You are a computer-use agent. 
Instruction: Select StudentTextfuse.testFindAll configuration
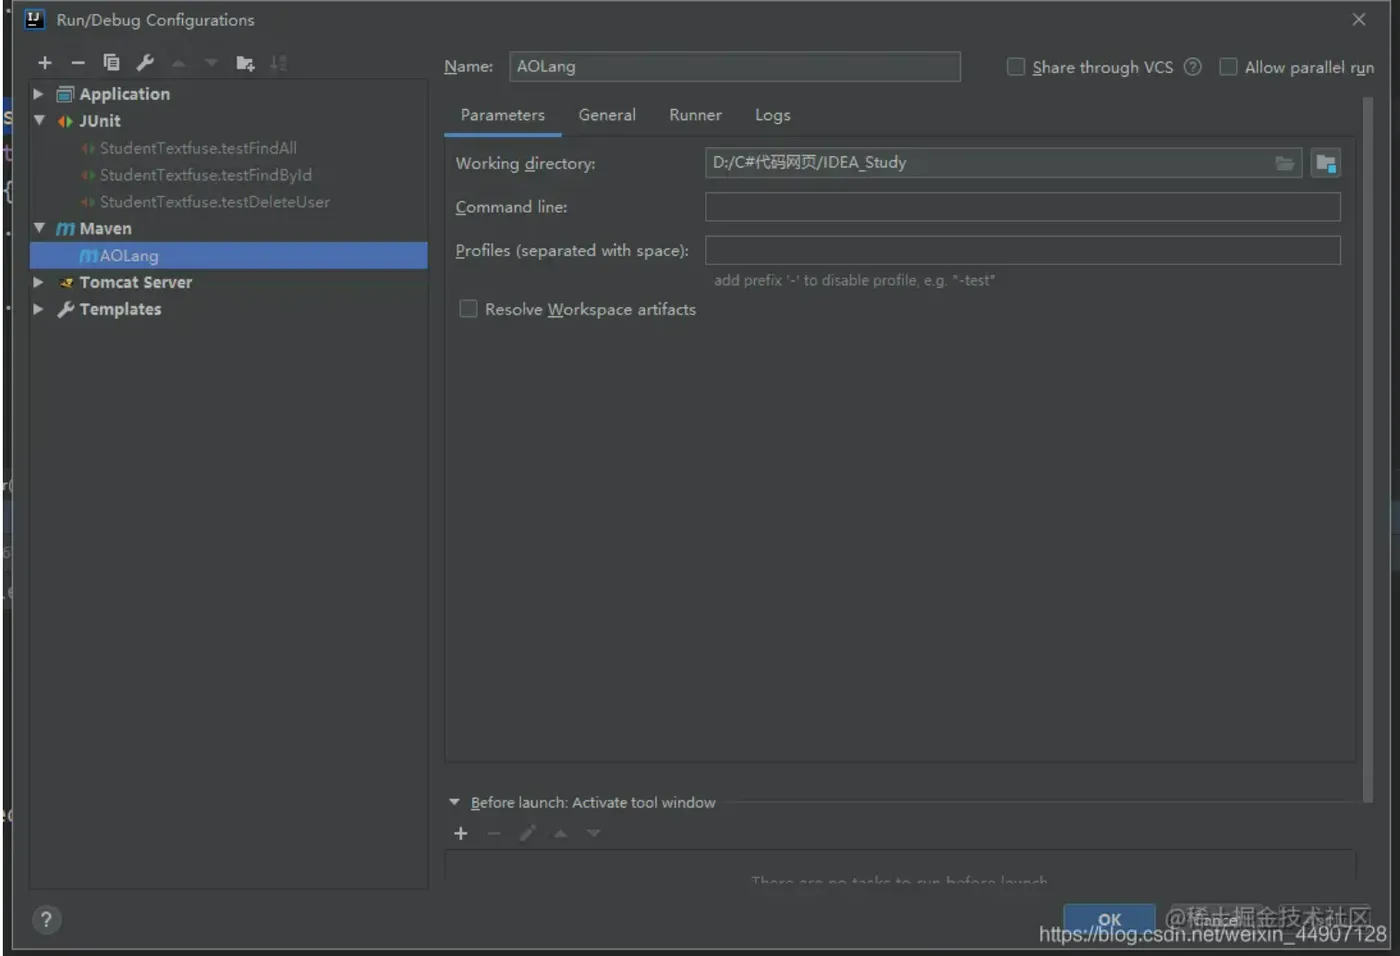[x=198, y=148]
